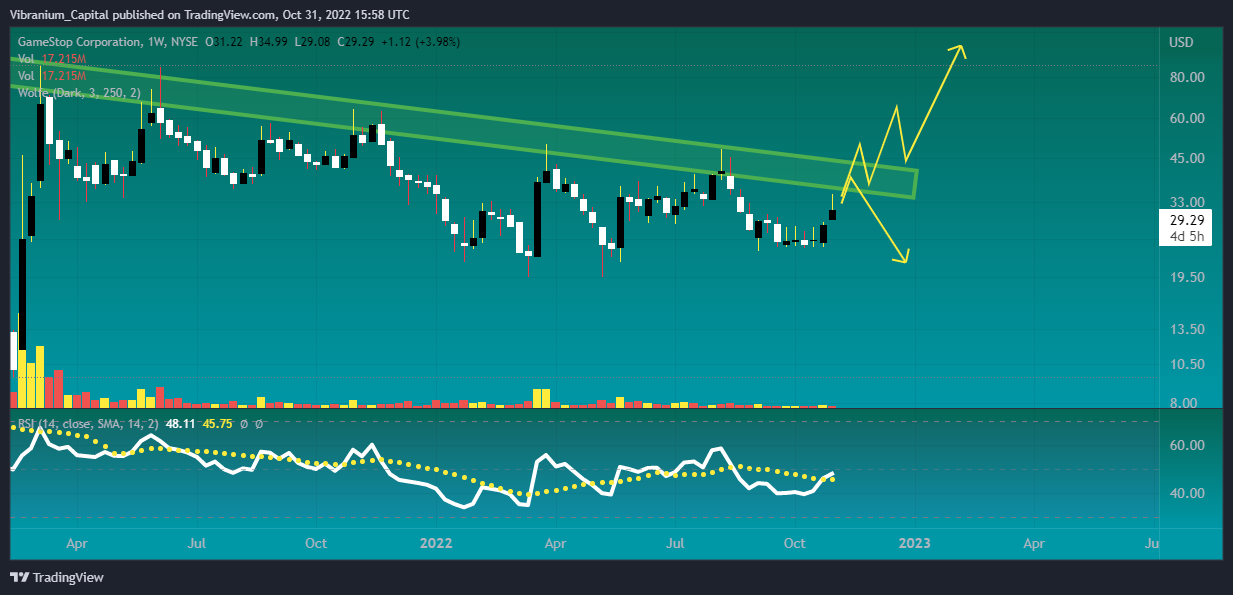Click the high value H34.99
The image size is (1233, 595).
(x=270, y=42)
